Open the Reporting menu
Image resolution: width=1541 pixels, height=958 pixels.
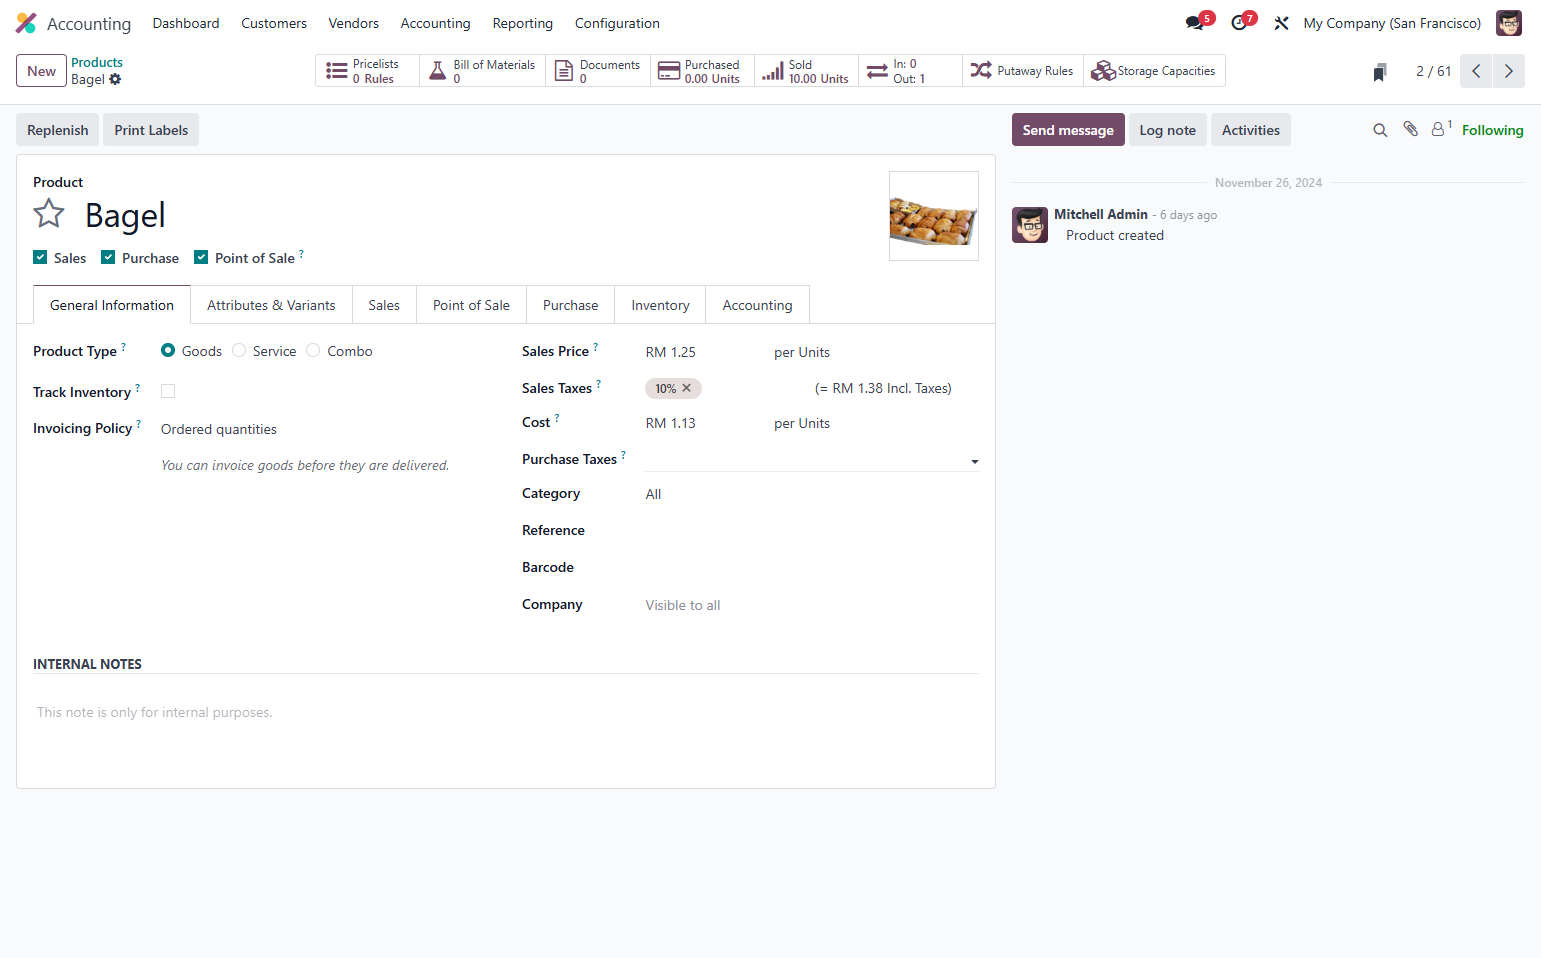tap(522, 23)
